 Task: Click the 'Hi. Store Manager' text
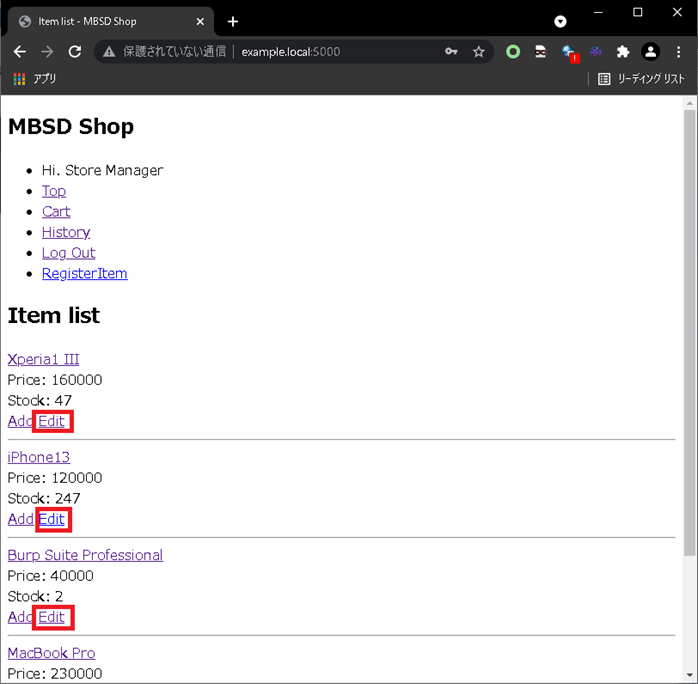point(102,170)
